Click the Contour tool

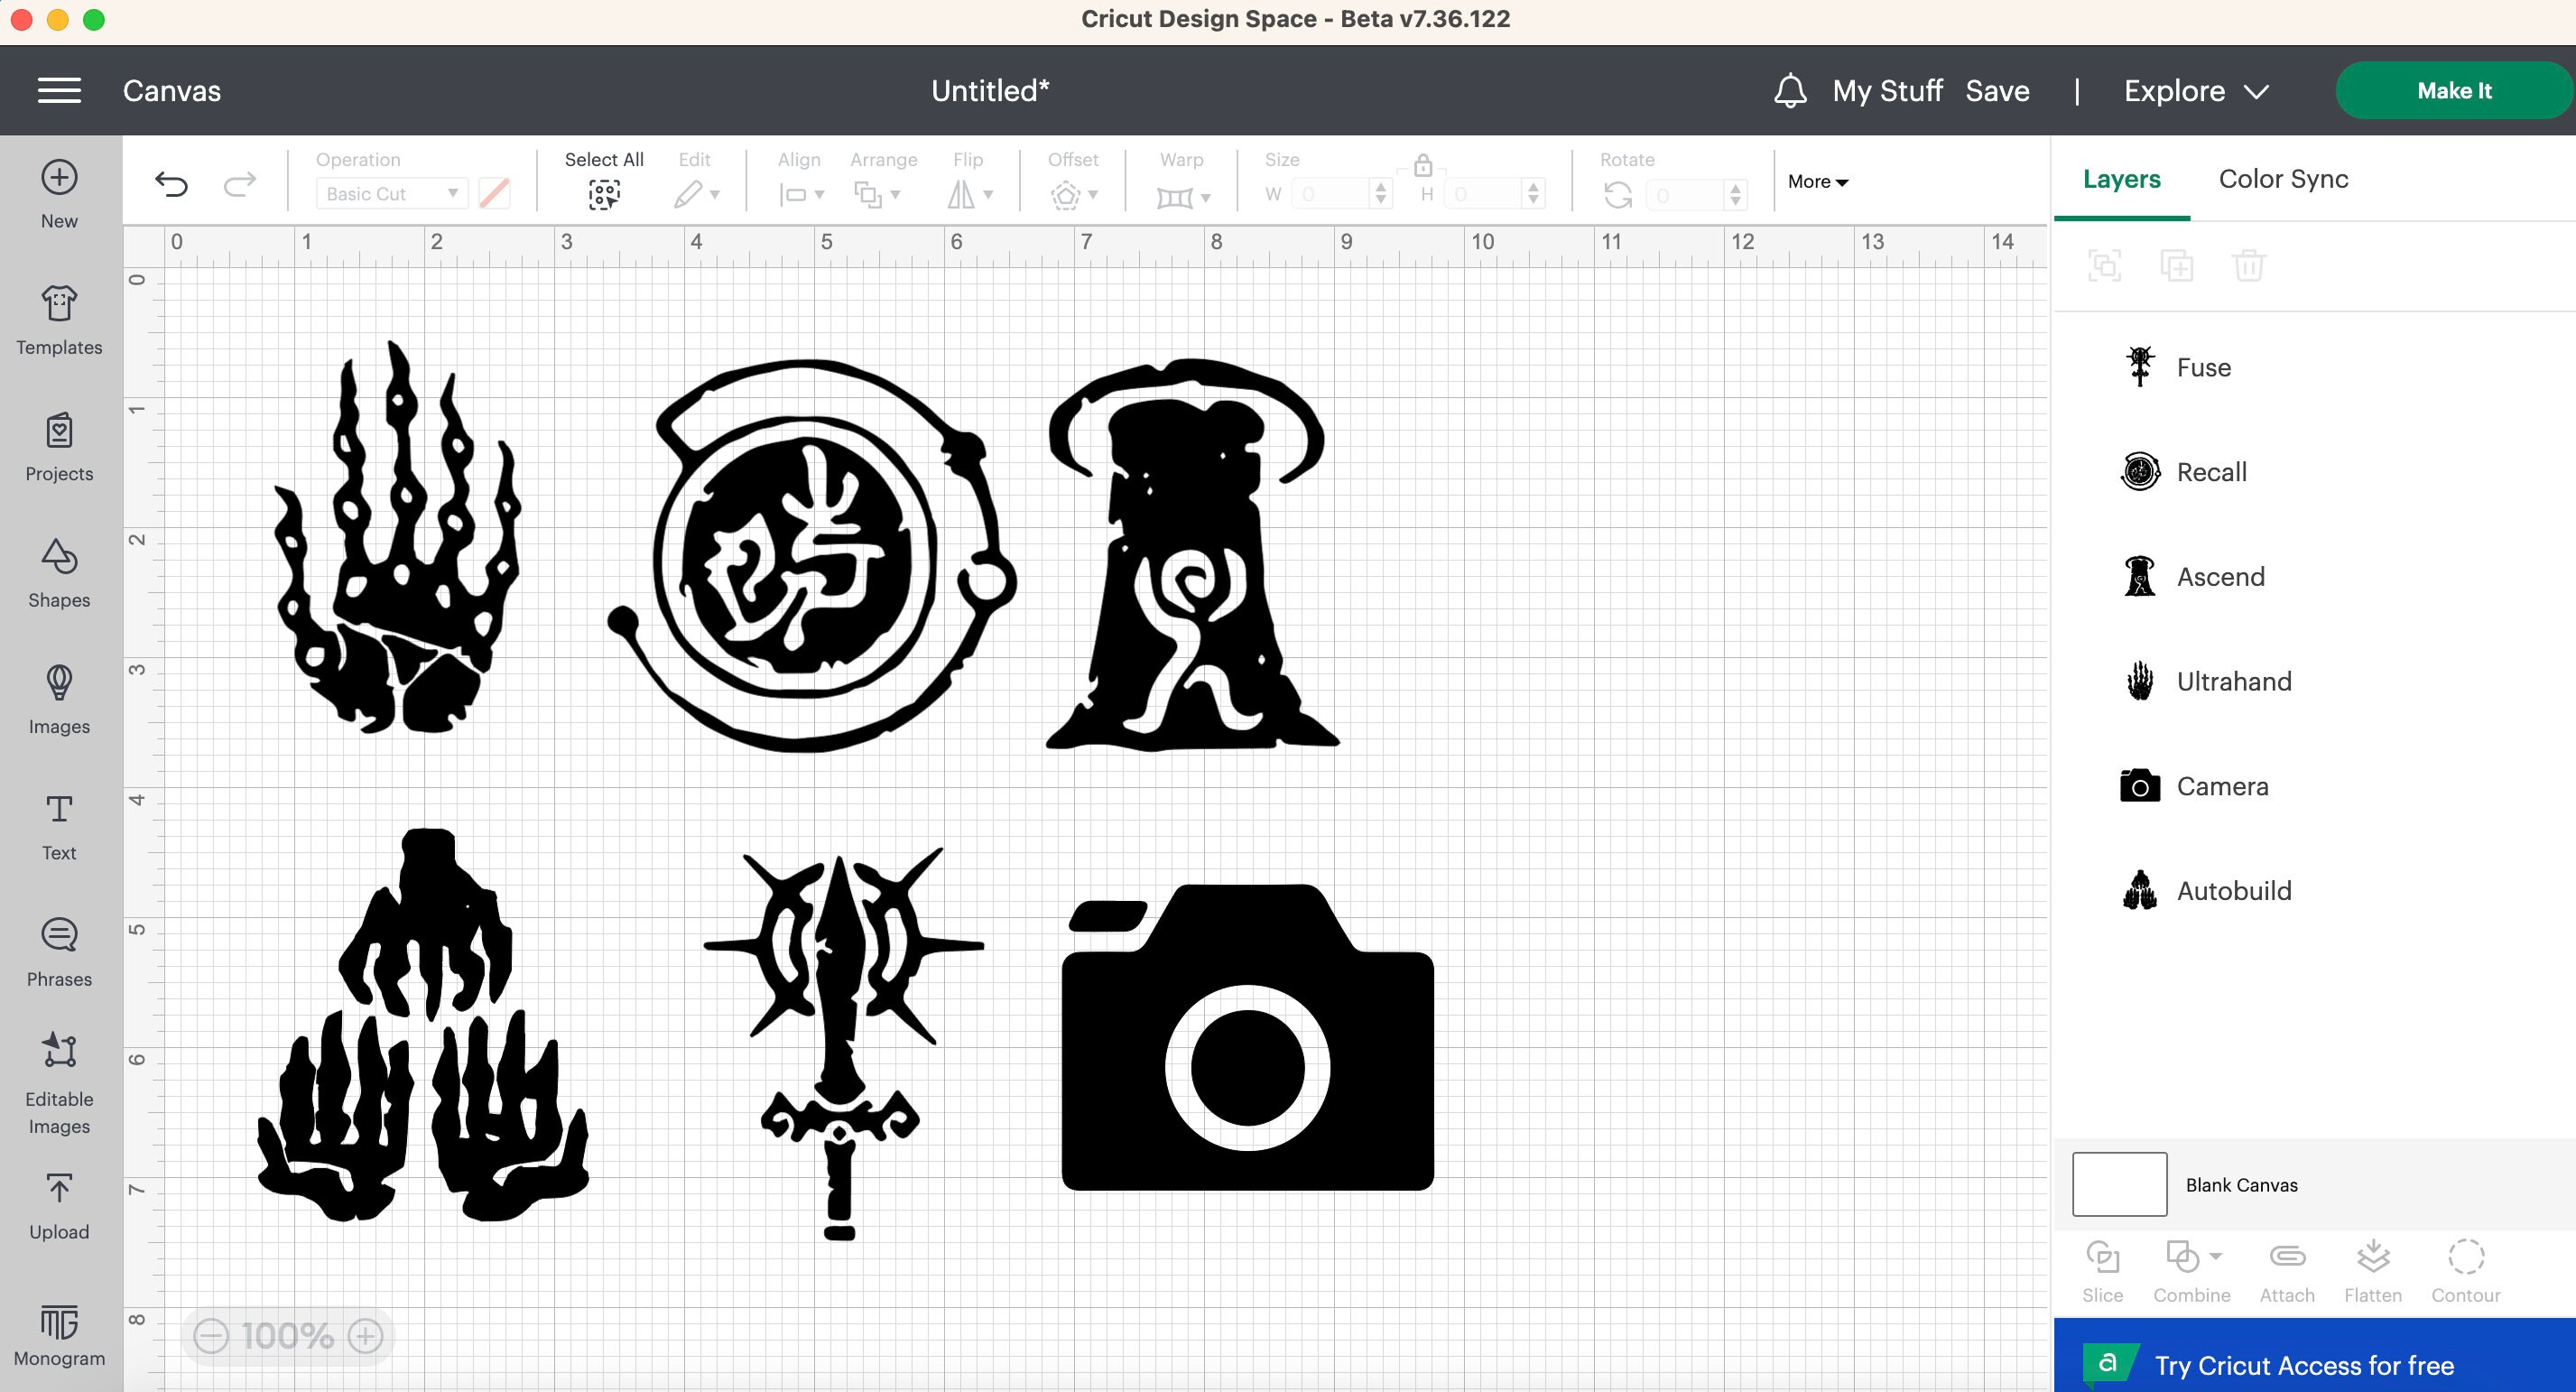[2466, 1271]
